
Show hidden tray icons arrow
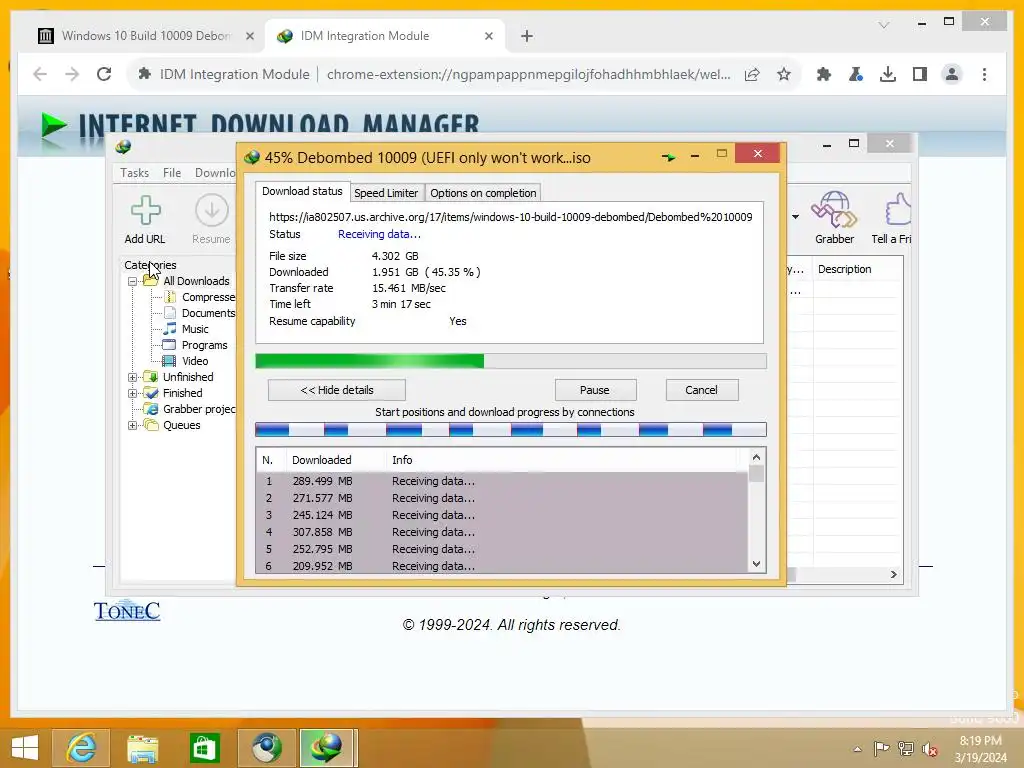tap(857, 749)
